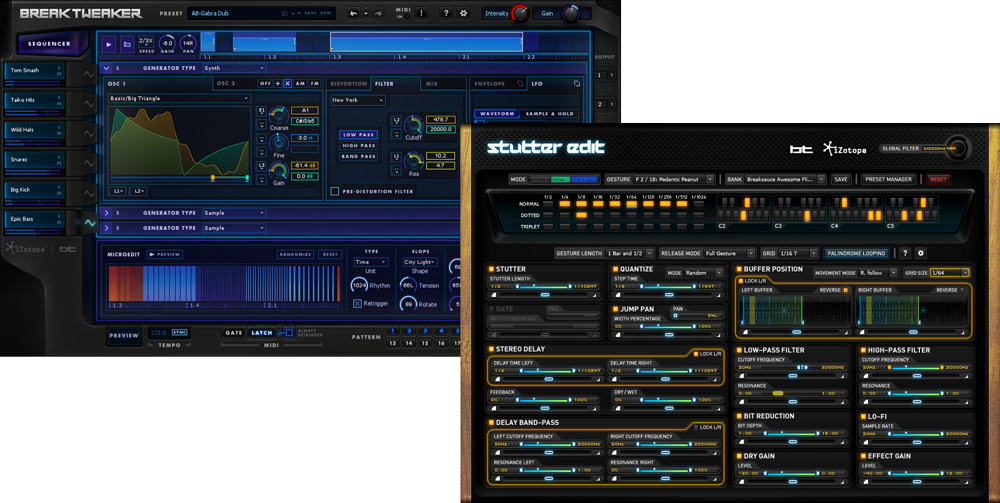Open the New York filter type dropdown
Viewport: 1000px width, 503px height.
tap(358, 100)
